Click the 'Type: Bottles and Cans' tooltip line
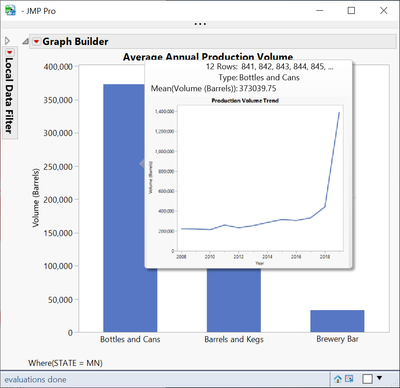 (x=259, y=77)
